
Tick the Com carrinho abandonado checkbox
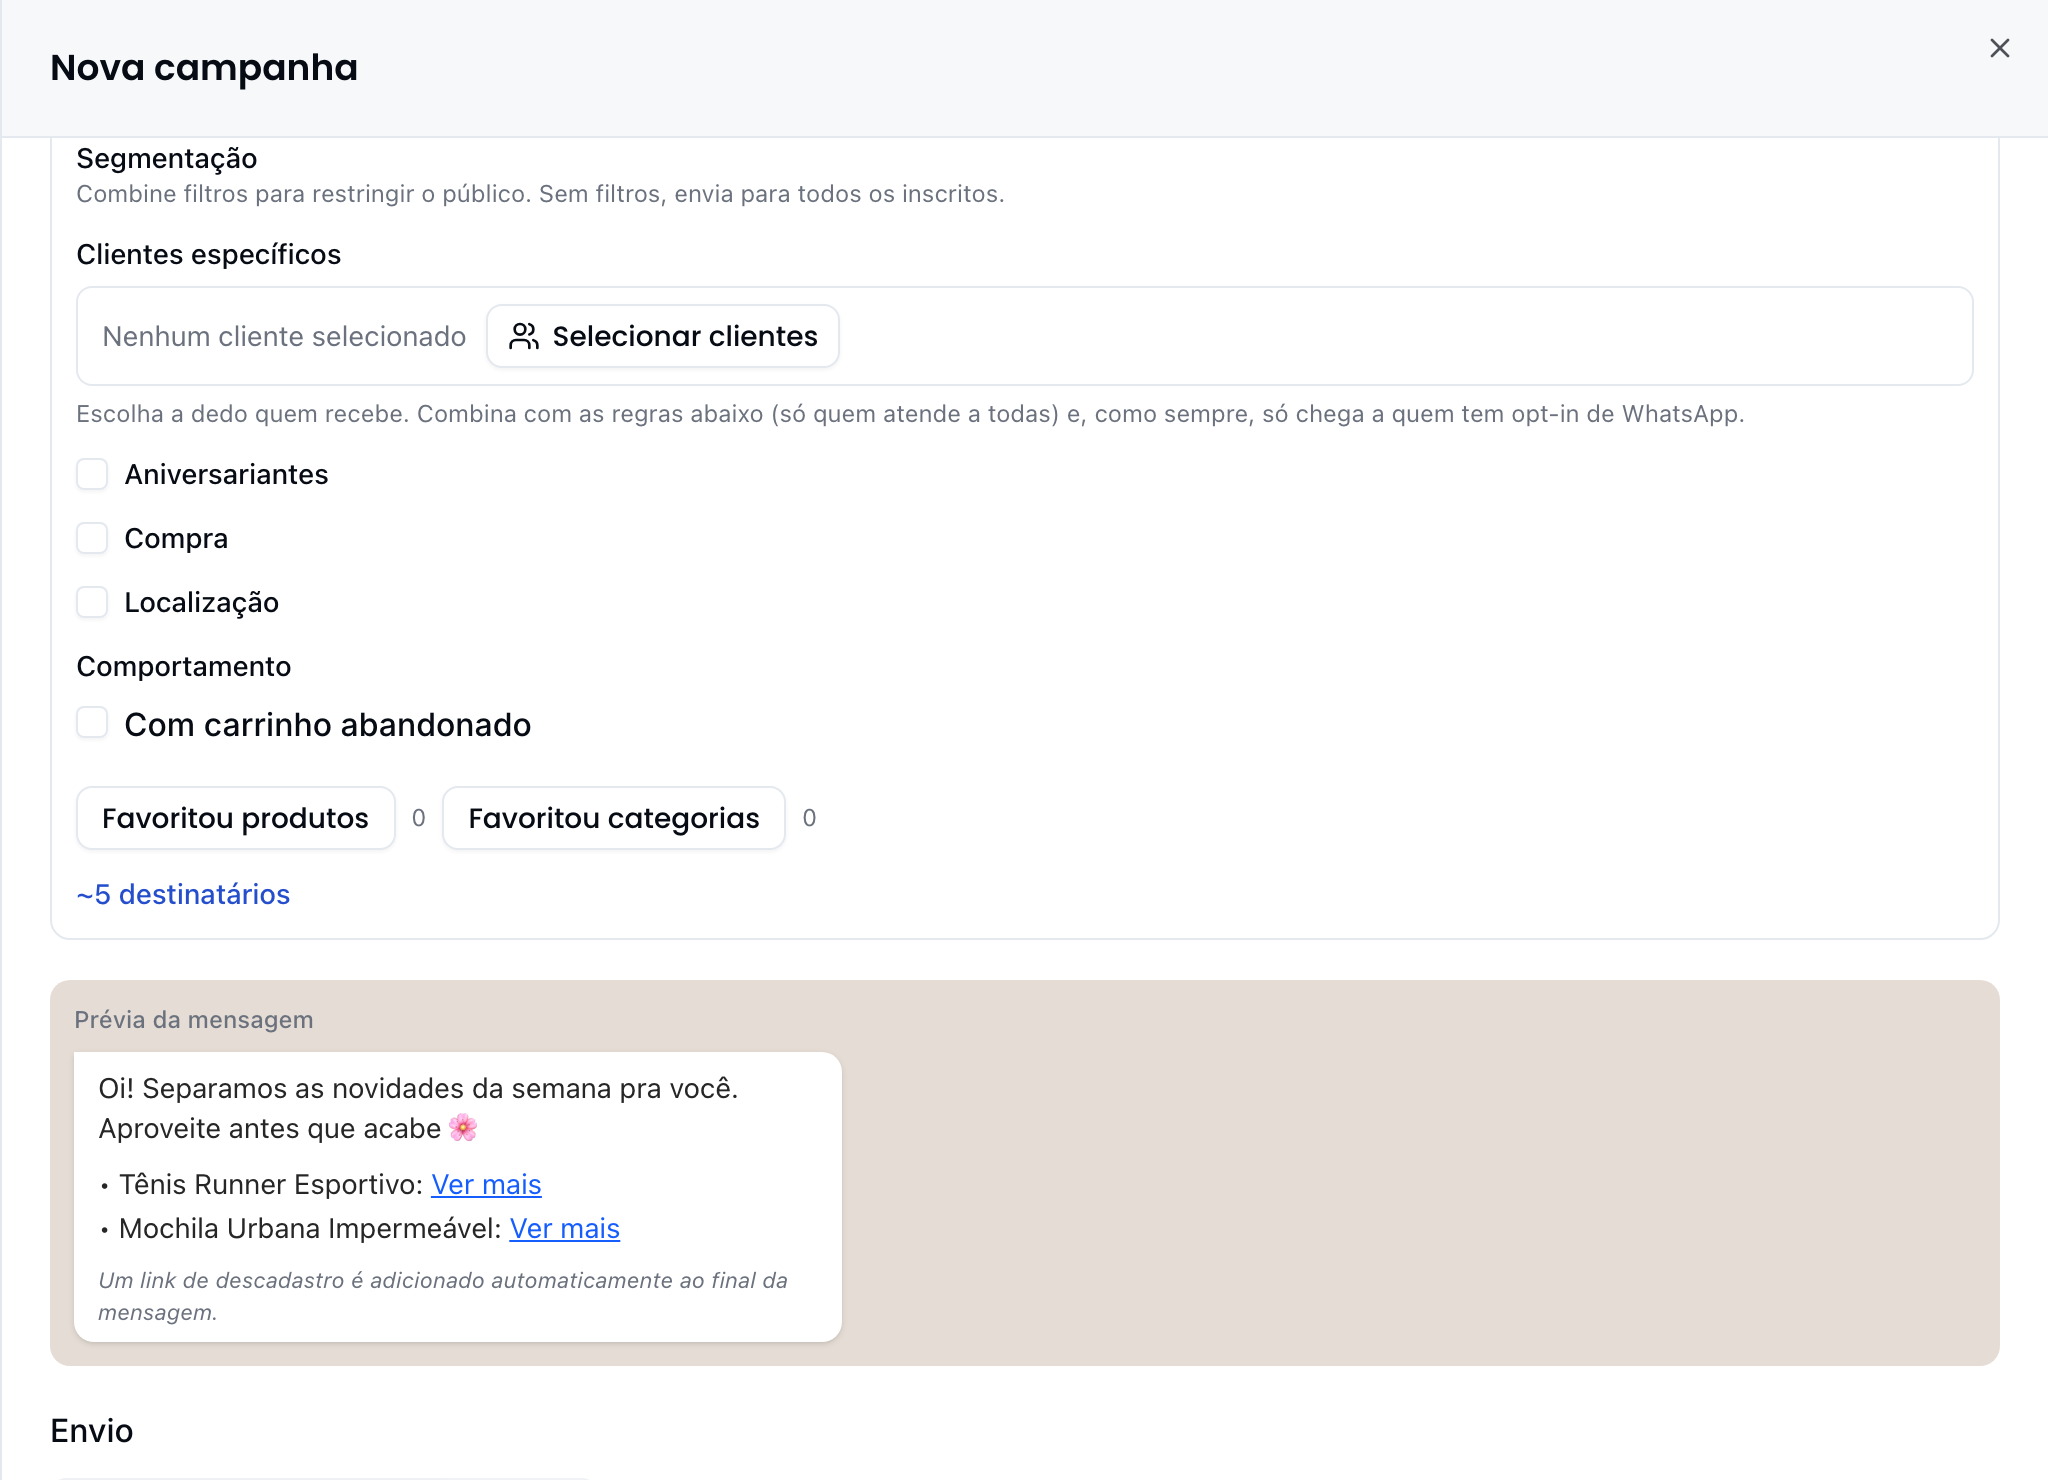92,722
